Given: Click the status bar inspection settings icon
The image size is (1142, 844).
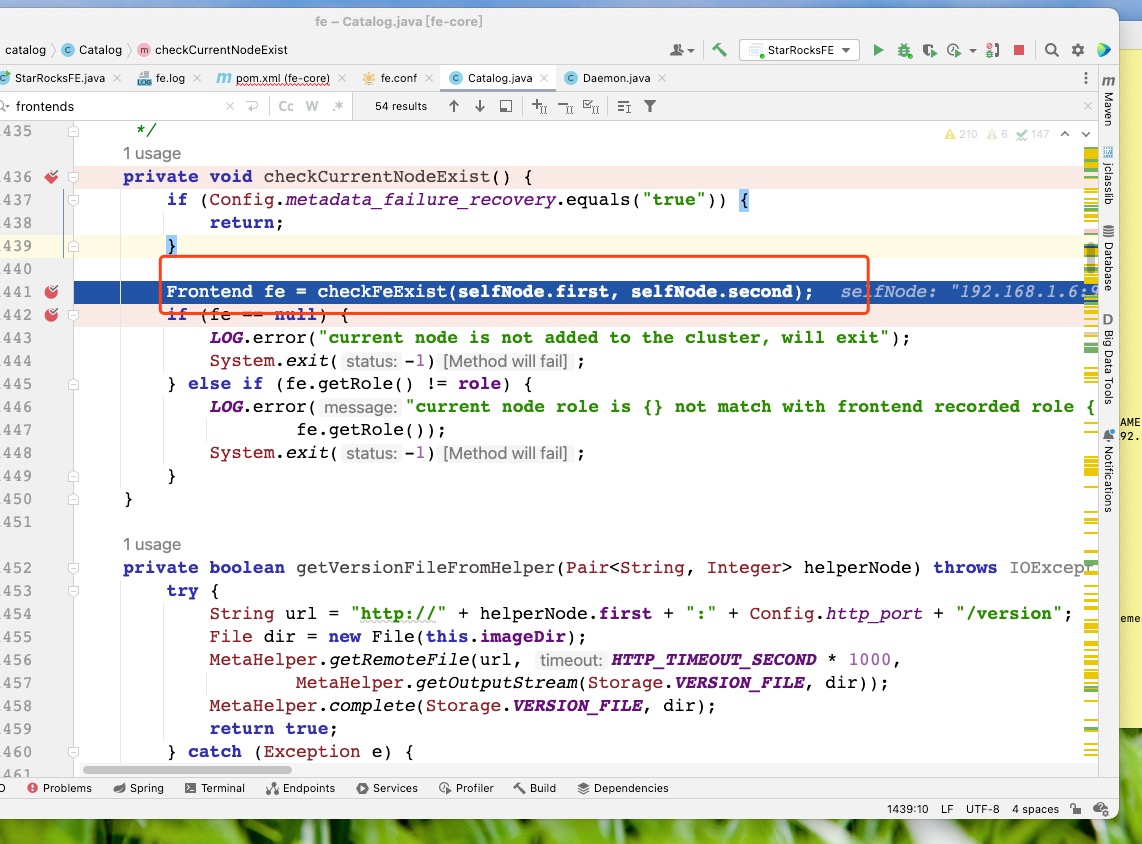Looking at the screenshot, I should (x=1101, y=809).
